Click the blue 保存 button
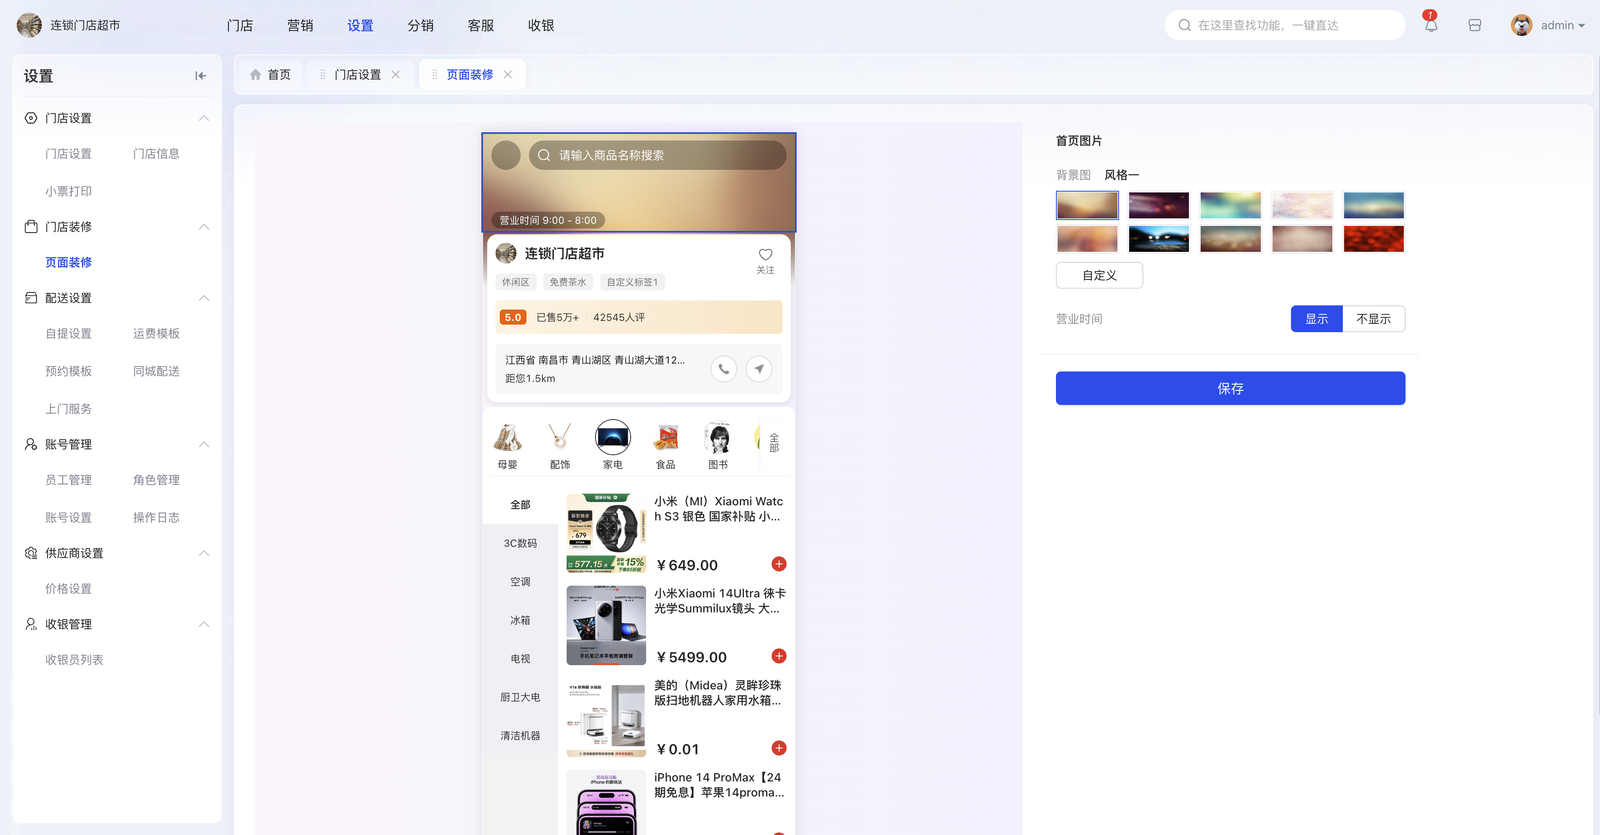 [1230, 388]
